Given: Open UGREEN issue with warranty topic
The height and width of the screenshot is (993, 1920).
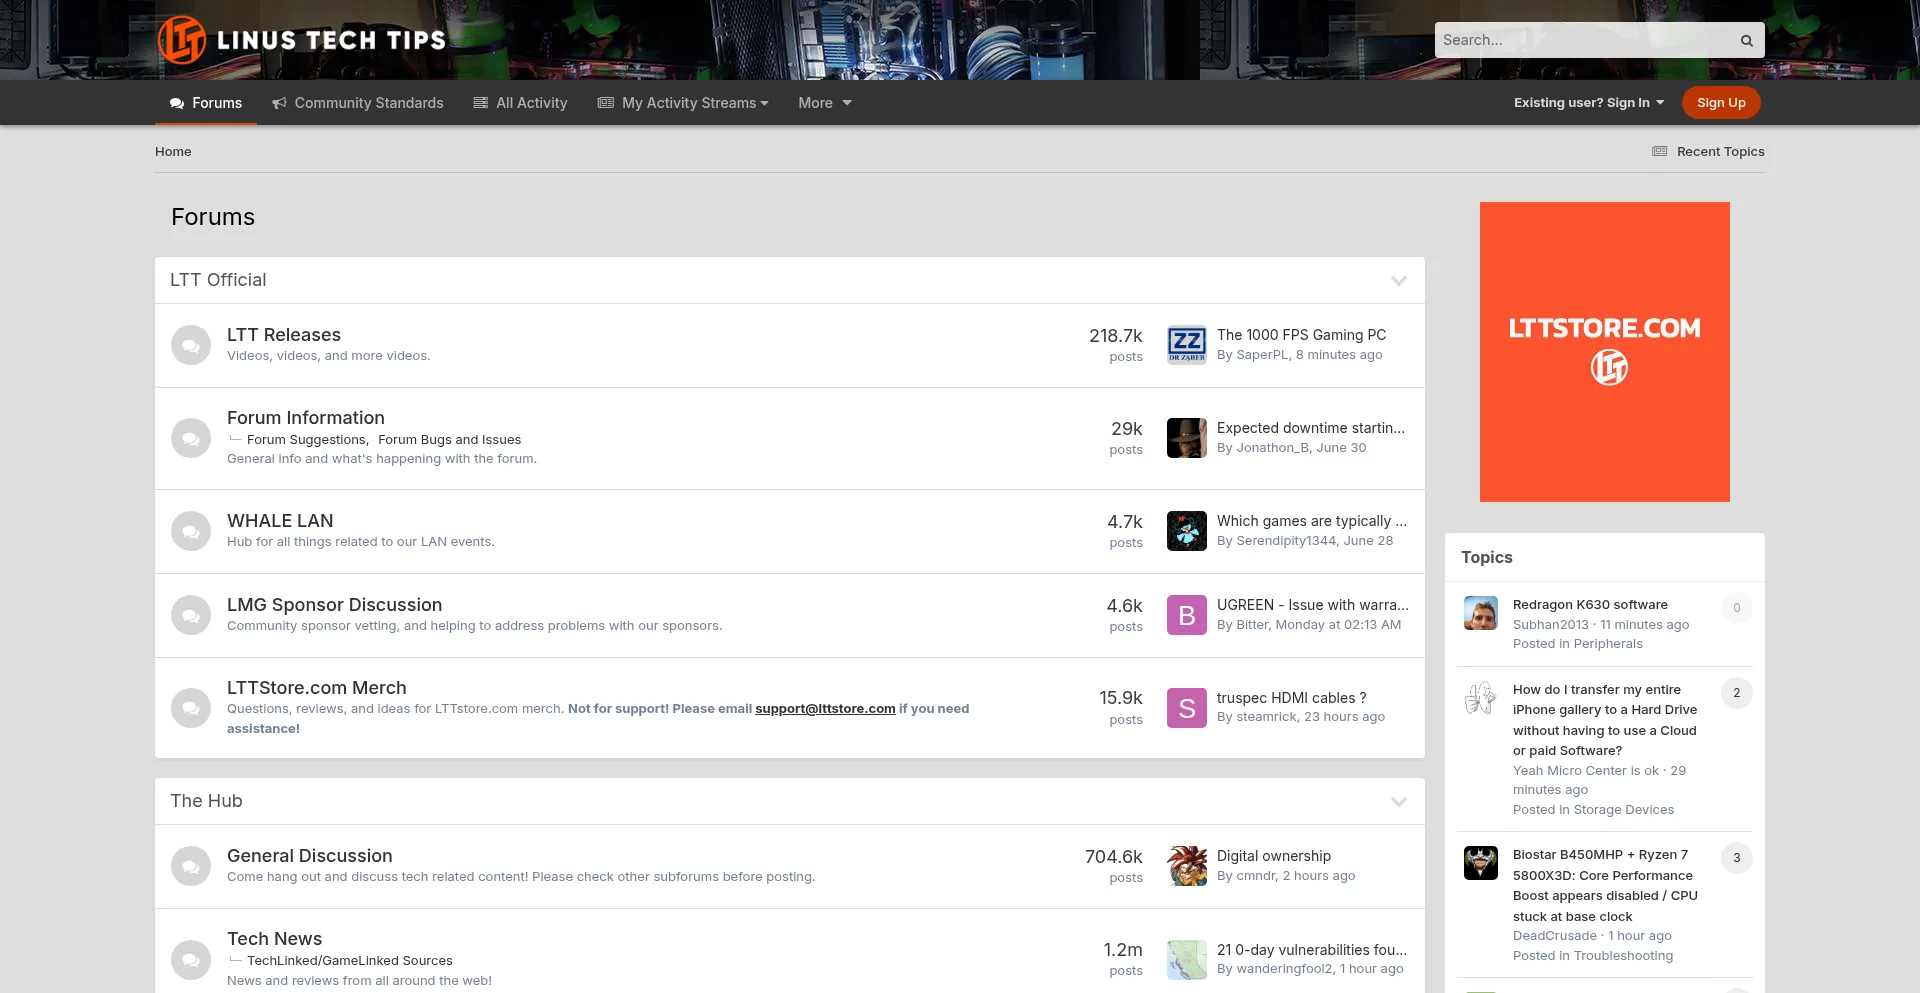Looking at the screenshot, I should click(x=1312, y=605).
